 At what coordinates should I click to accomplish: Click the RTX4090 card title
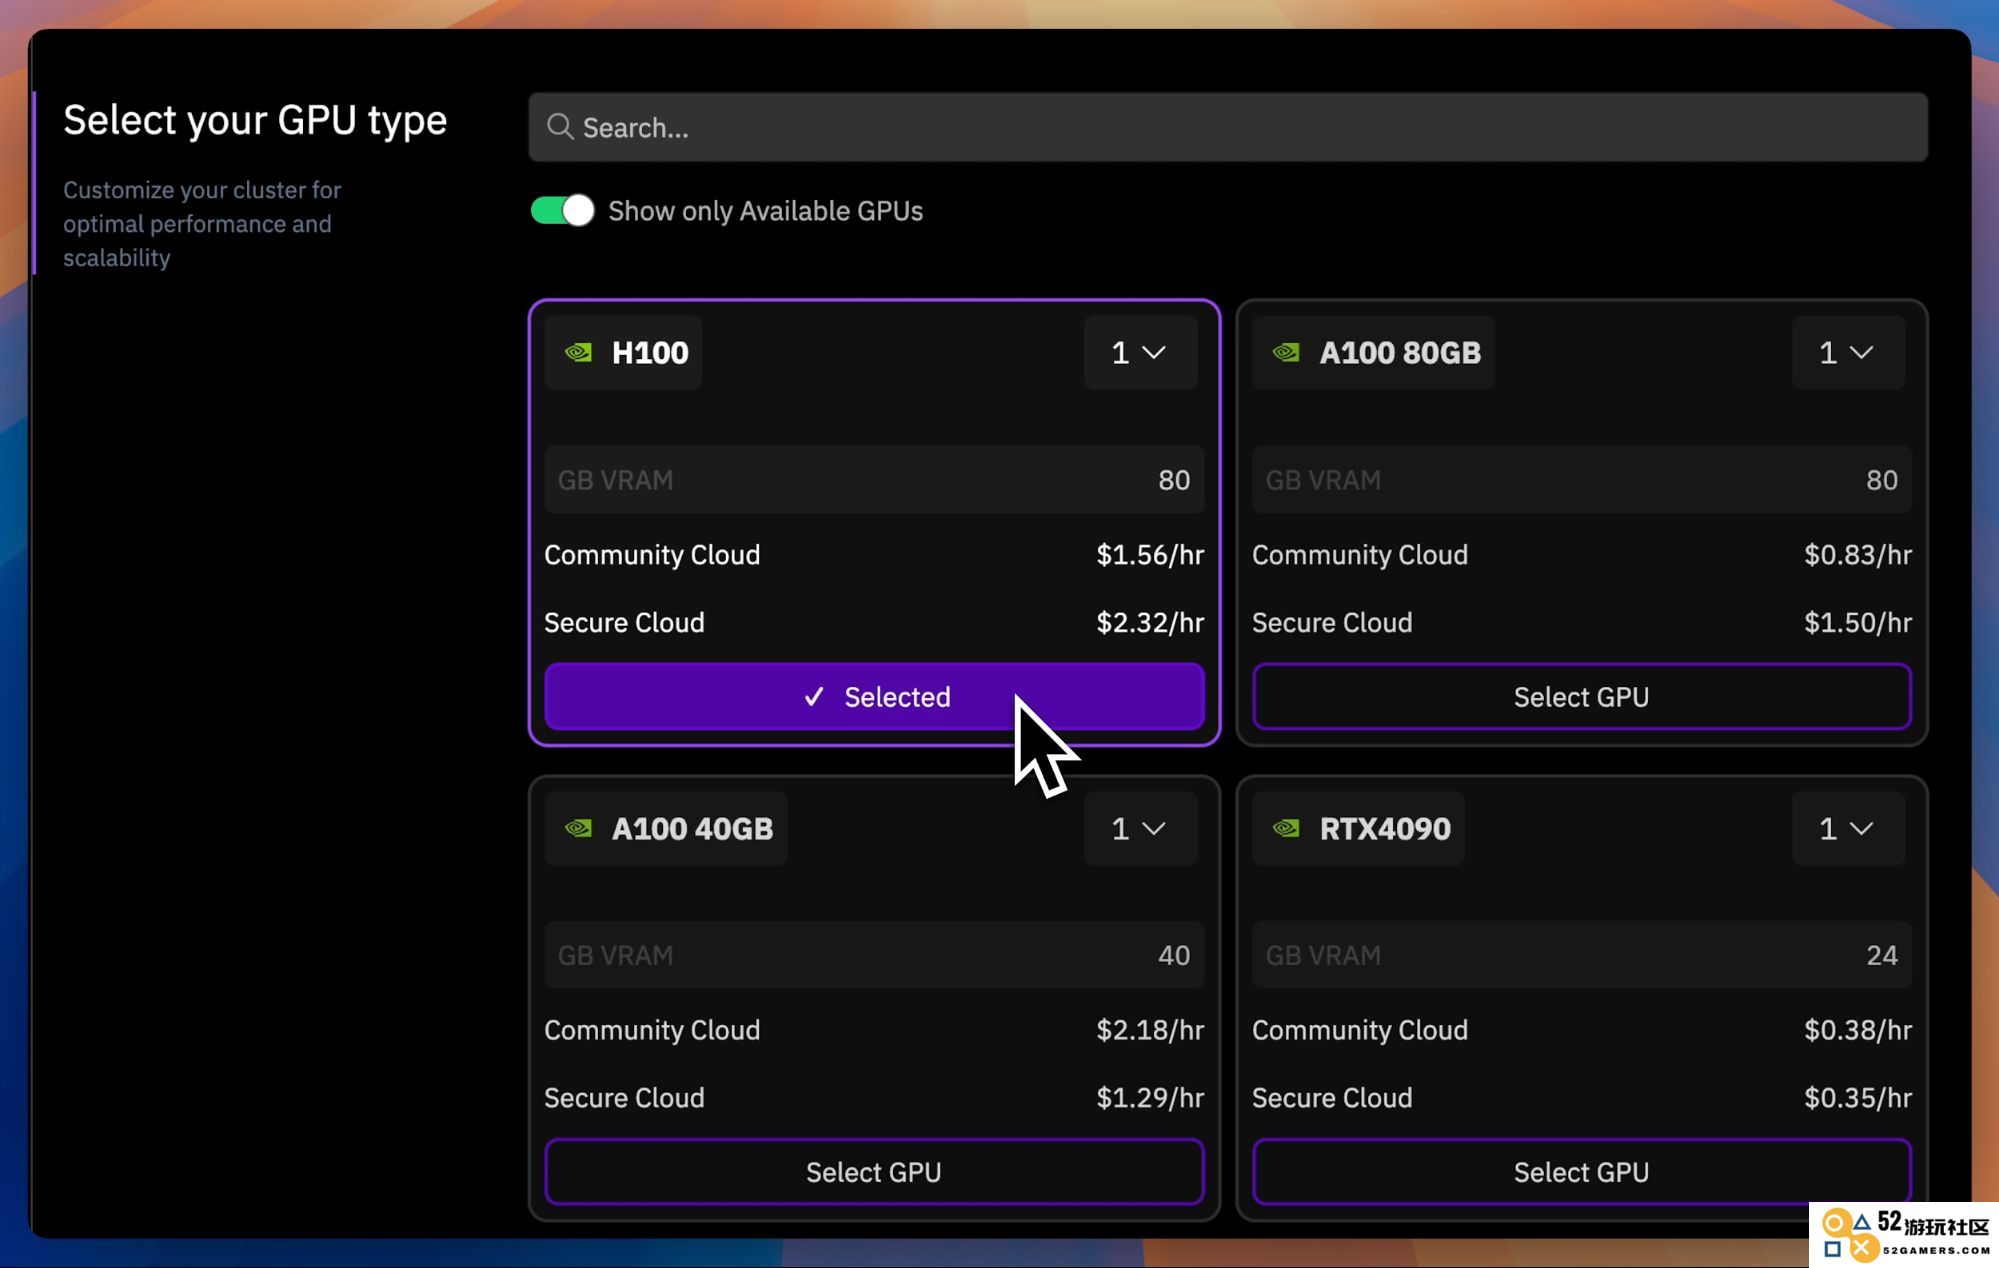pos(1385,828)
